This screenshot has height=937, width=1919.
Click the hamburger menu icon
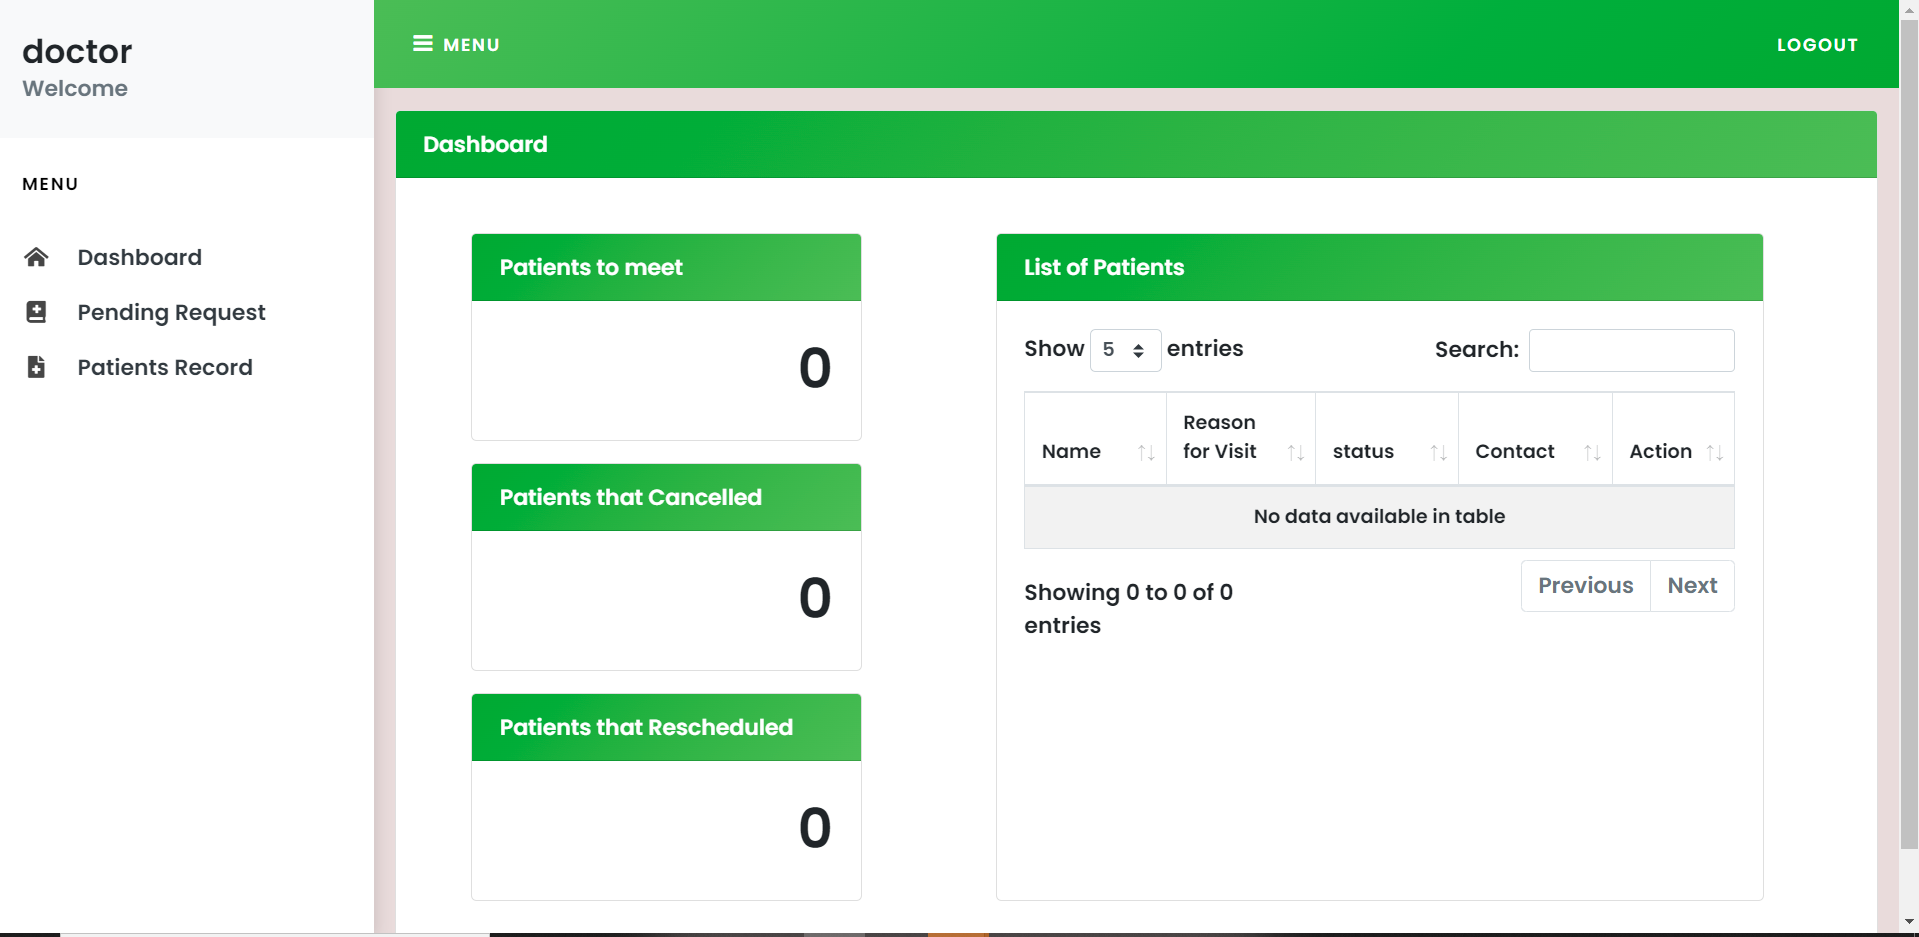point(423,44)
